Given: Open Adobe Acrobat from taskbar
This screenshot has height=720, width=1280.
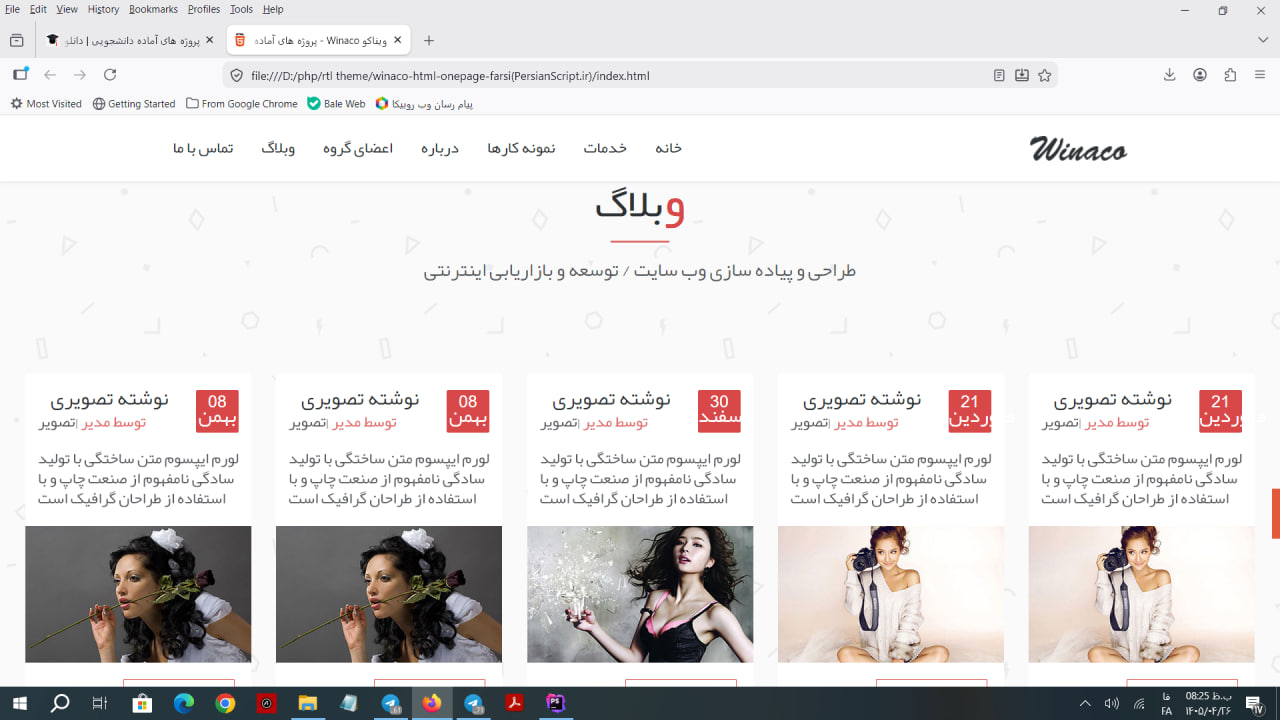Looking at the screenshot, I should (x=514, y=704).
